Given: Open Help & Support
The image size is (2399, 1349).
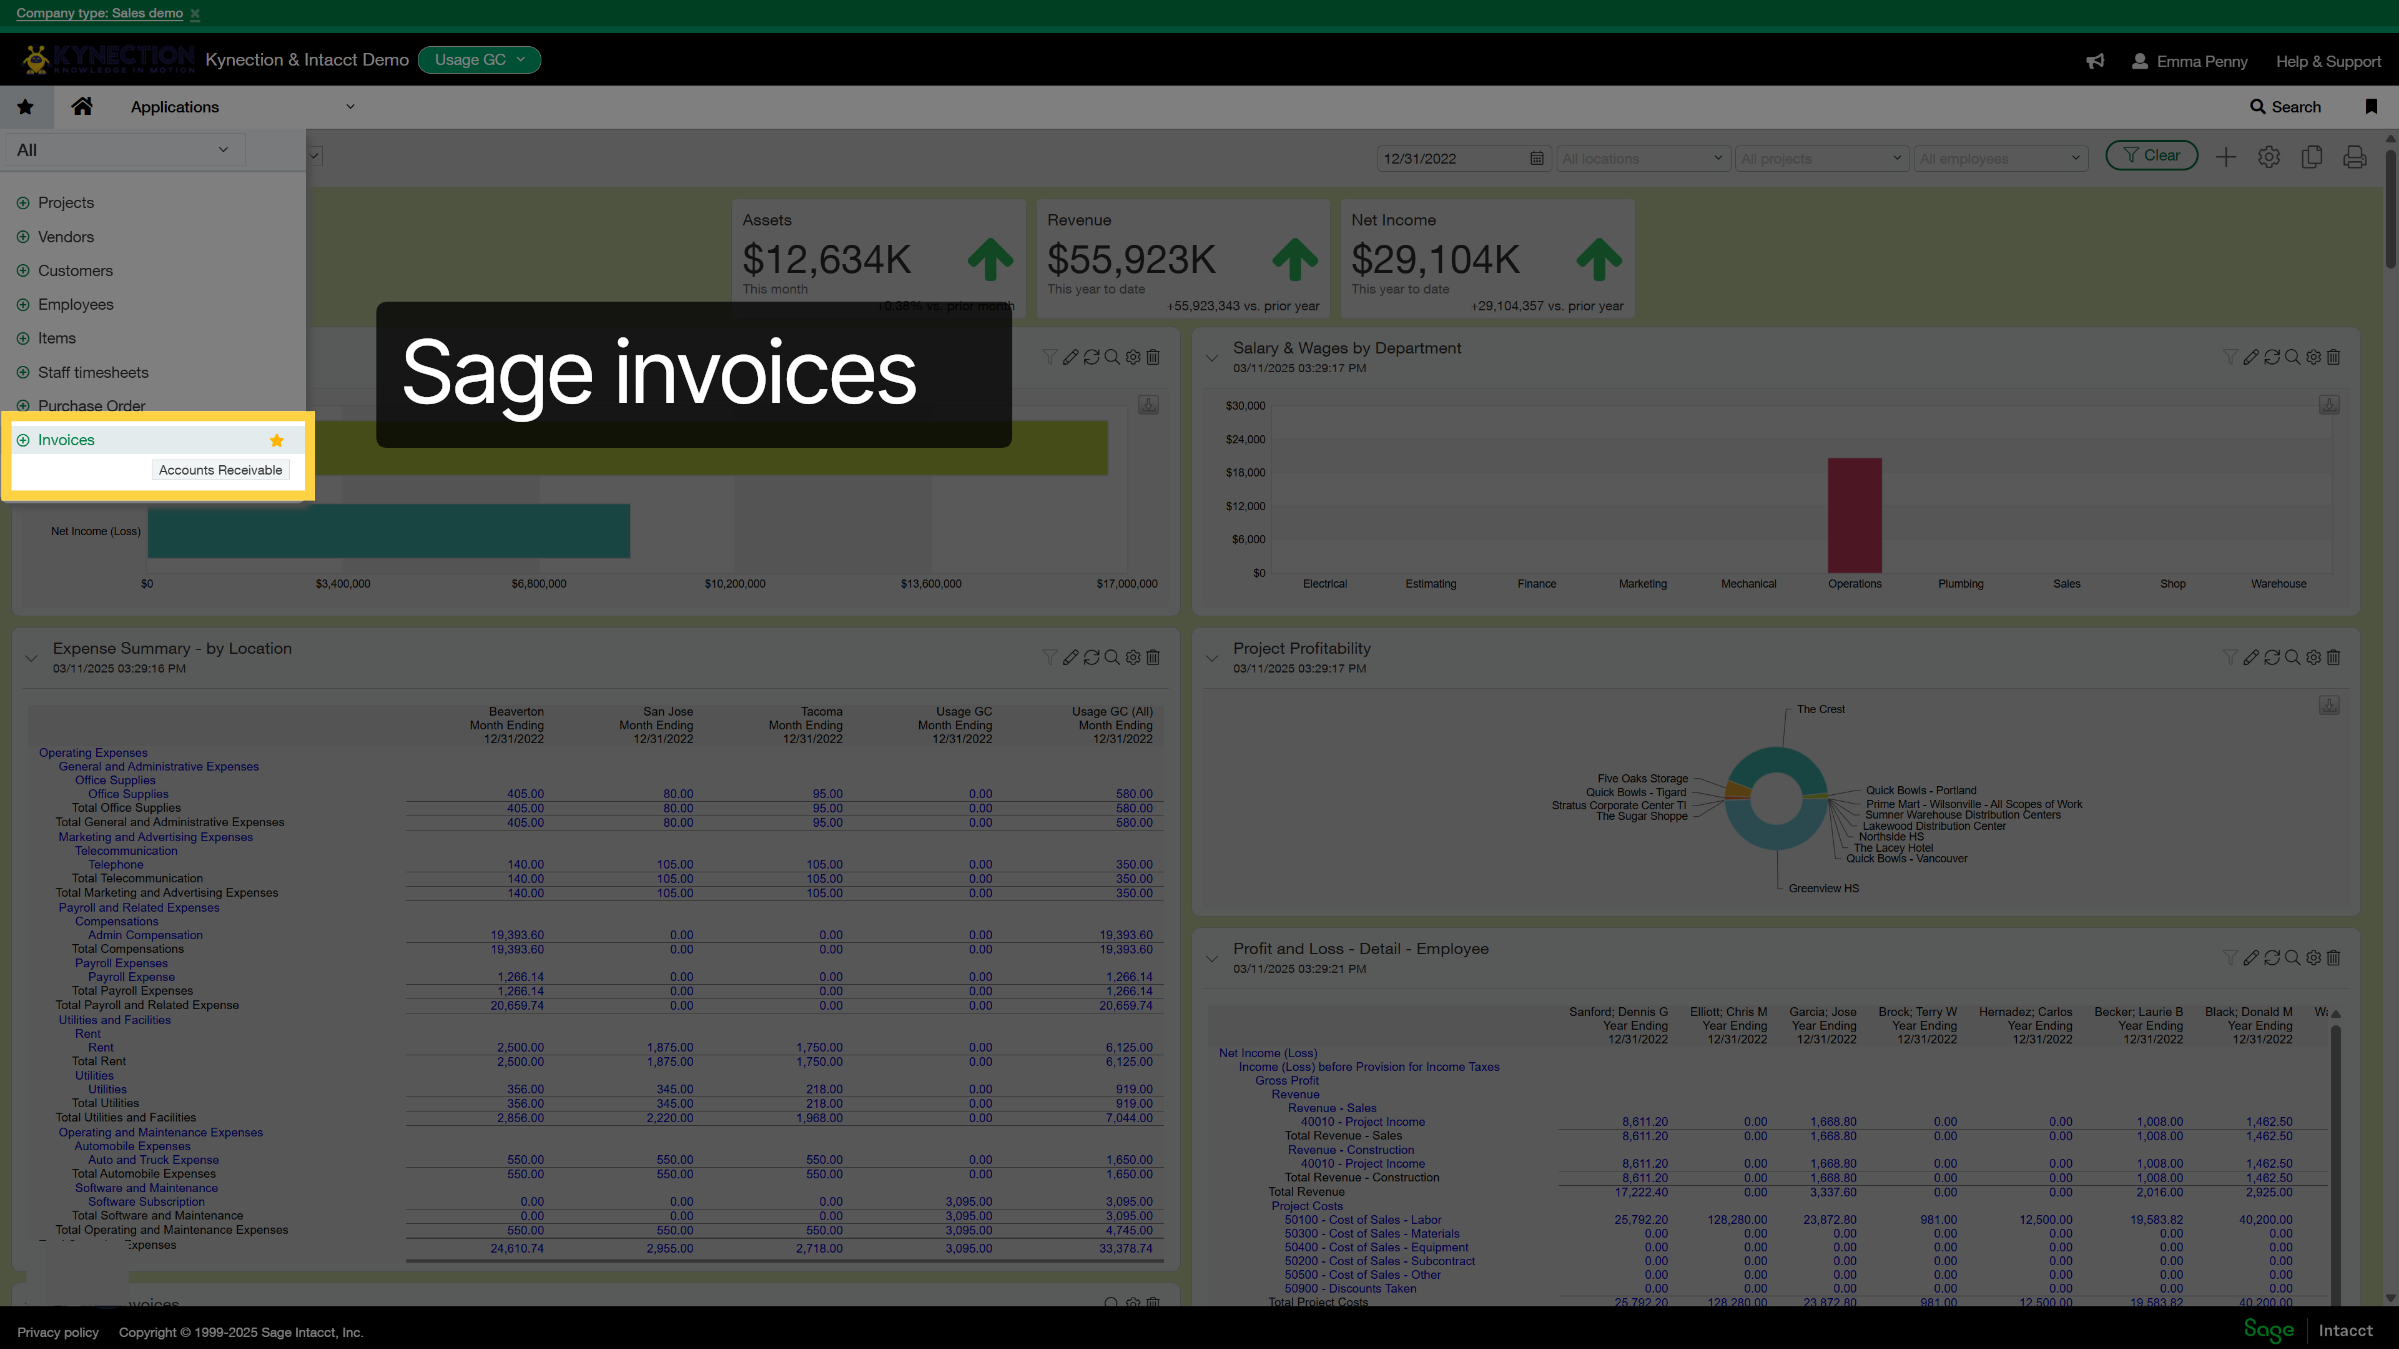Looking at the screenshot, I should pyautogui.click(x=2328, y=61).
